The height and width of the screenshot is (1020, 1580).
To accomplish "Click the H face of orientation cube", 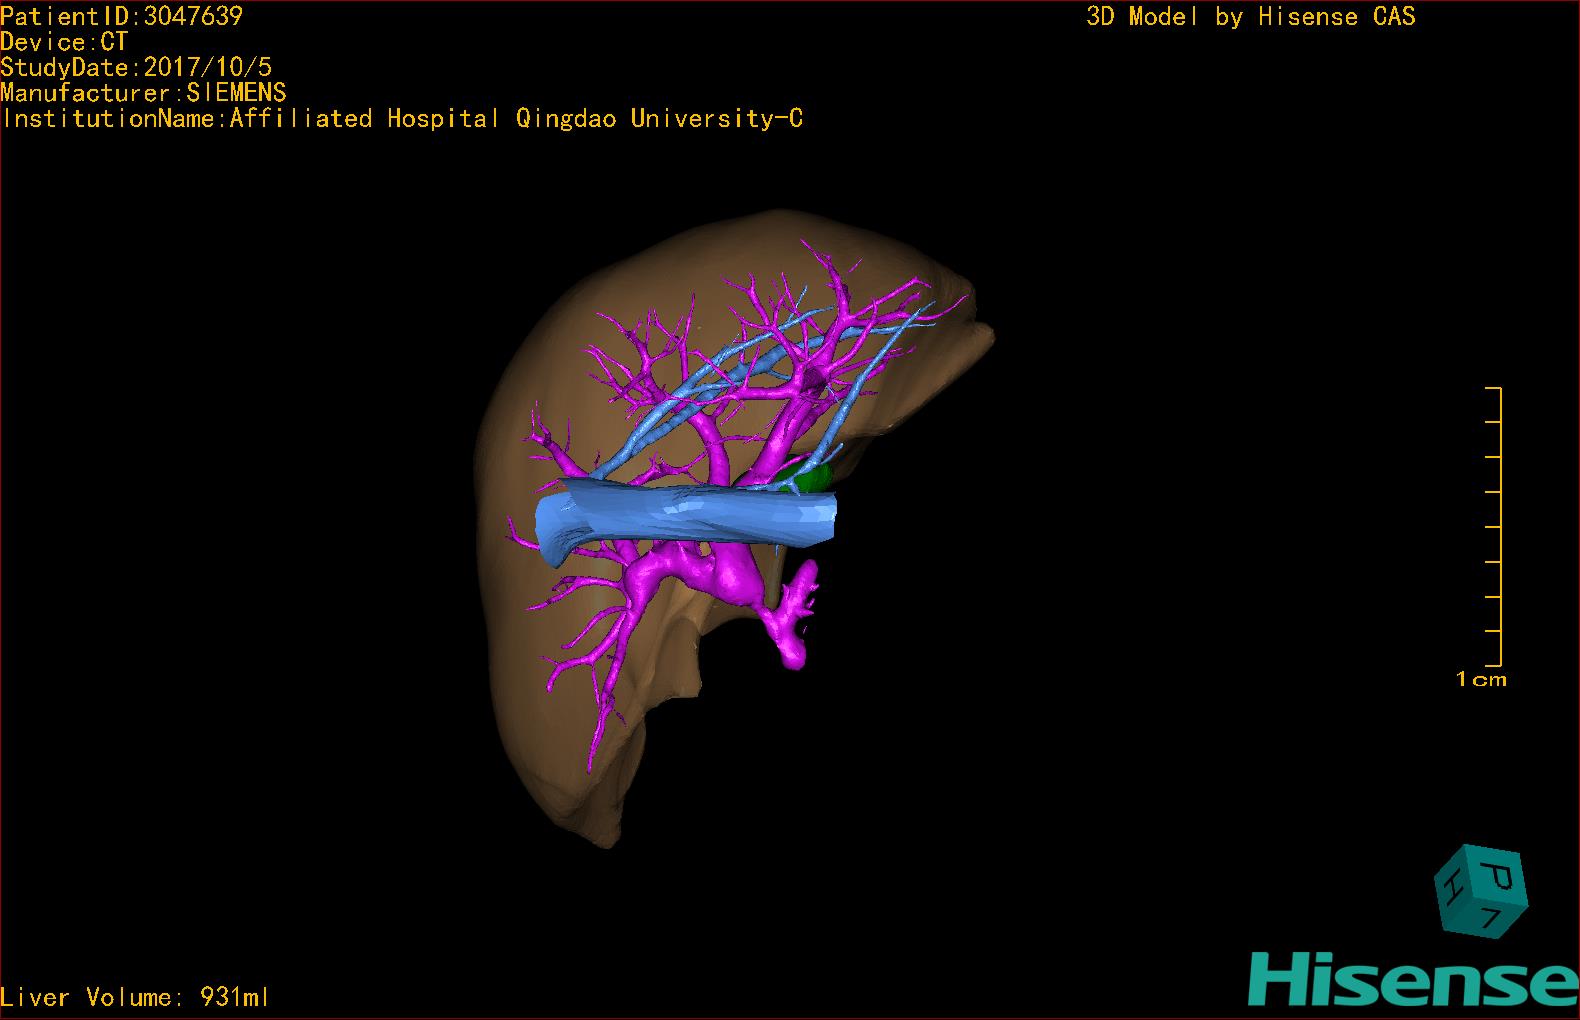I will coord(1452,887).
